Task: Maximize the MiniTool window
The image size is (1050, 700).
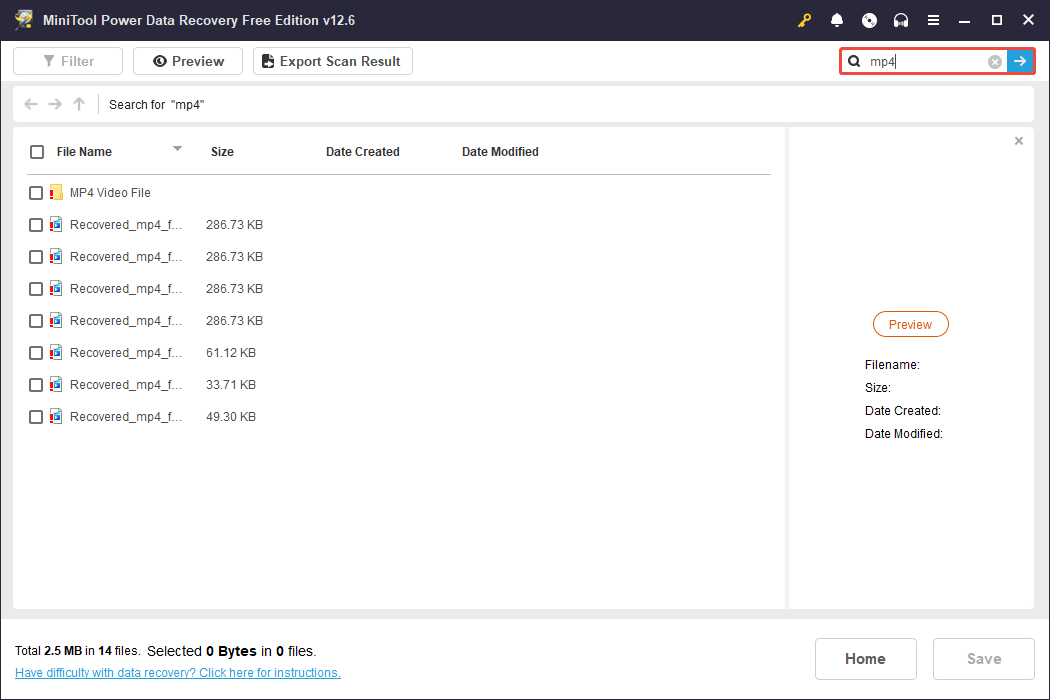Action: 996,20
